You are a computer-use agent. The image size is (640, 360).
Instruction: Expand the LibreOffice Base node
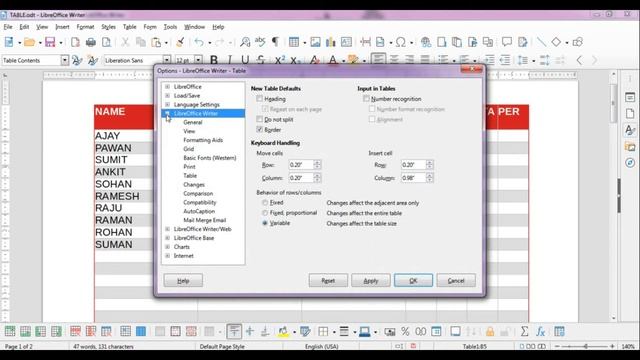point(167,238)
